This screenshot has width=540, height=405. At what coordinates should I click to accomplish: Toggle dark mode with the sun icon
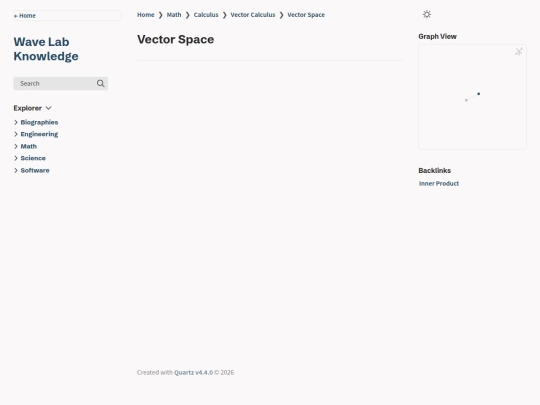pos(427,14)
